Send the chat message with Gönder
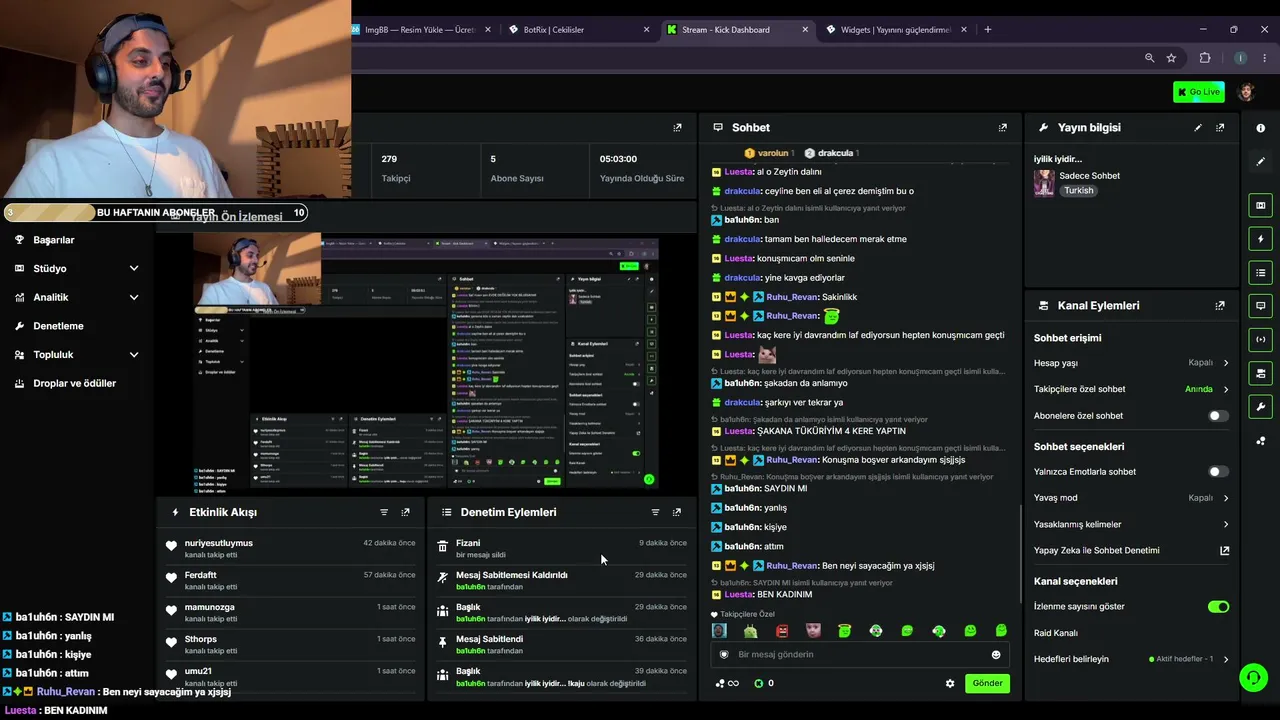Image resolution: width=1280 pixels, height=720 pixels. [x=987, y=684]
